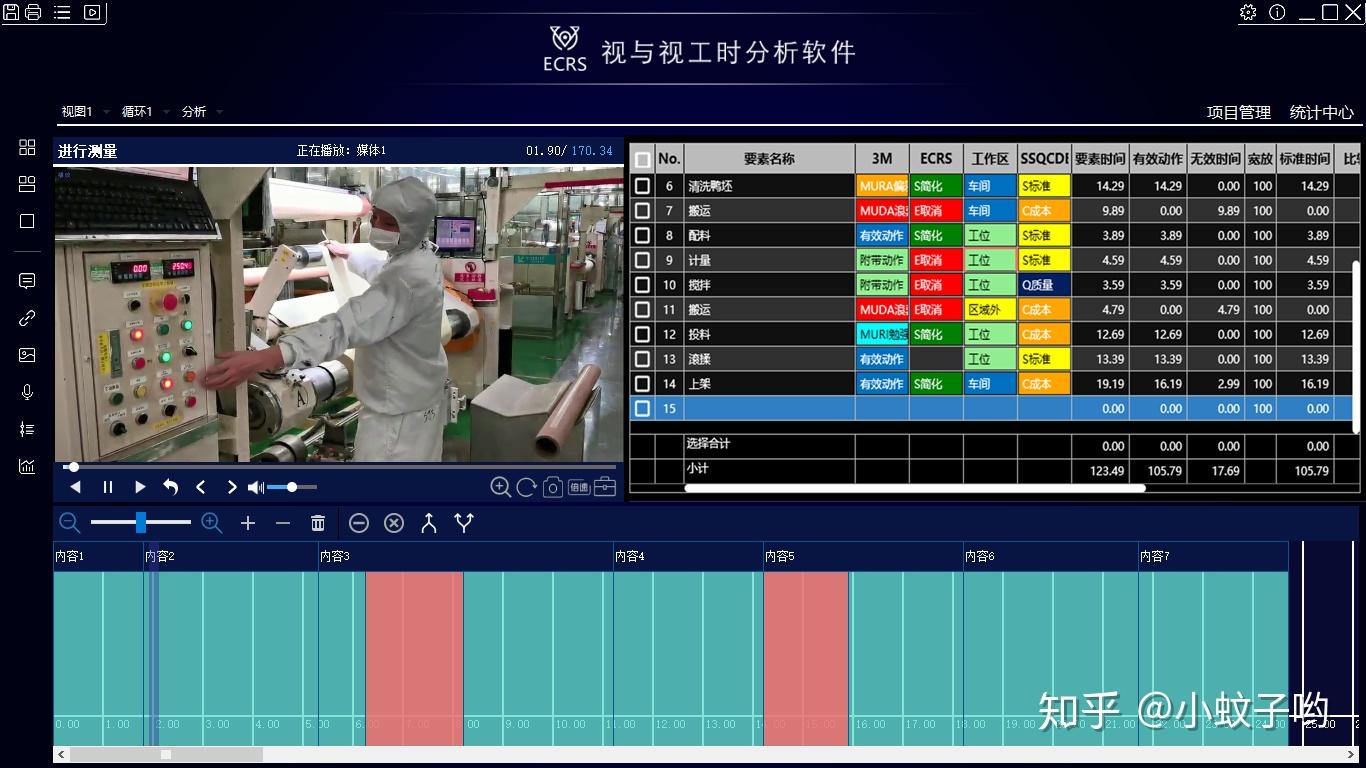Image resolution: width=1366 pixels, height=768 pixels.
Task: Select the link icon in left sidebar
Action: tap(26, 318)
